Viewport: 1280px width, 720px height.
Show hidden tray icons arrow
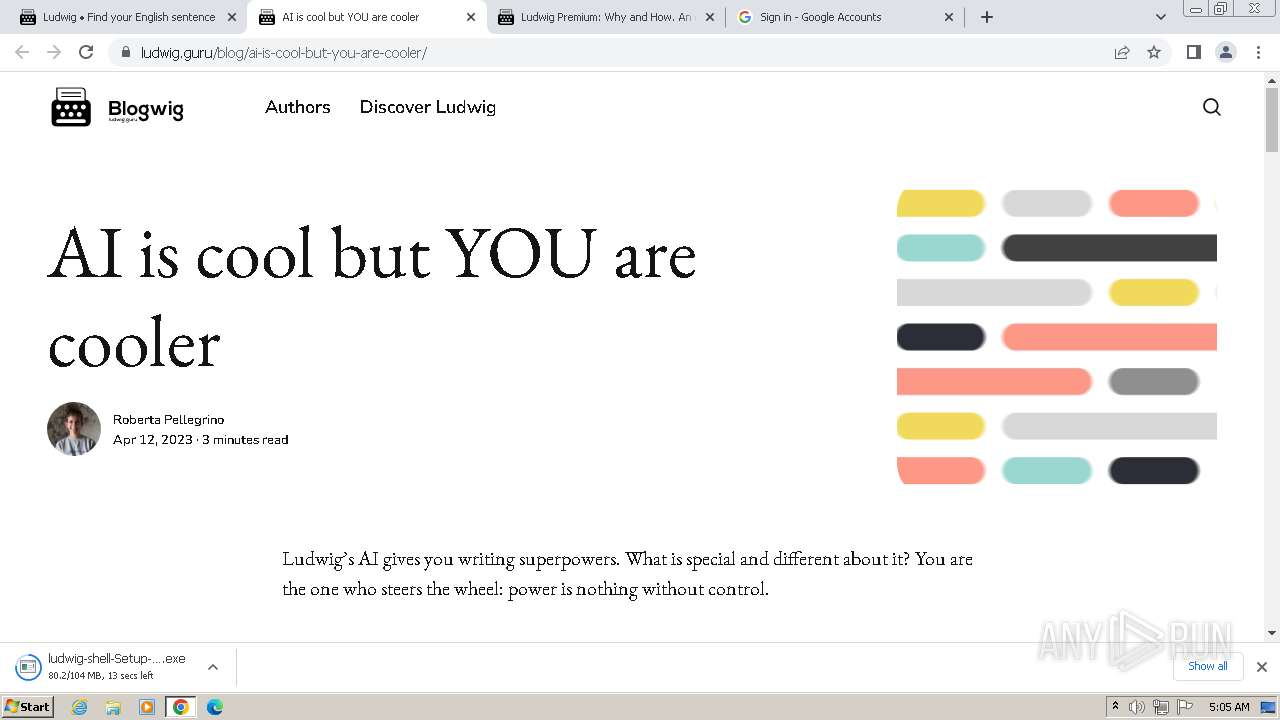[1115, 707]
